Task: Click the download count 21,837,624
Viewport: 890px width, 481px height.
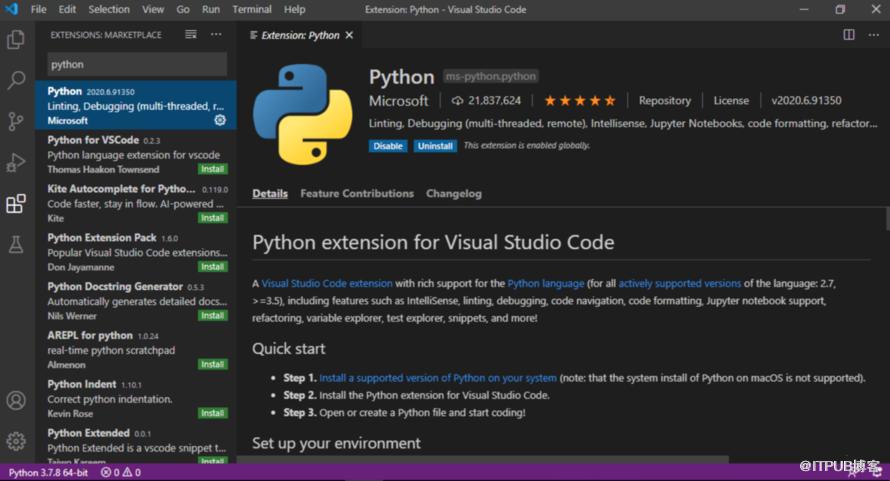Action: click(x=486, y=101)
